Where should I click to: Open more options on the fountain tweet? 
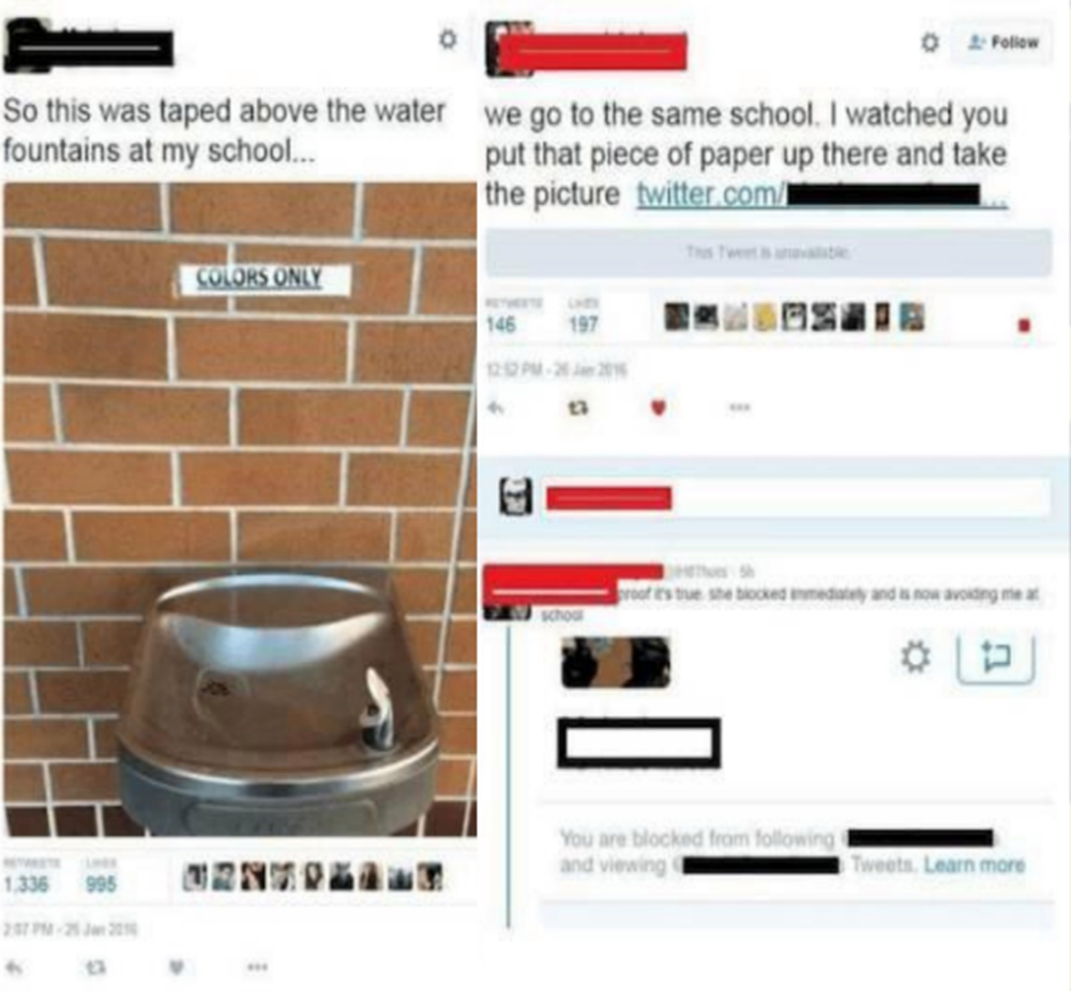[x=258, y=967]
